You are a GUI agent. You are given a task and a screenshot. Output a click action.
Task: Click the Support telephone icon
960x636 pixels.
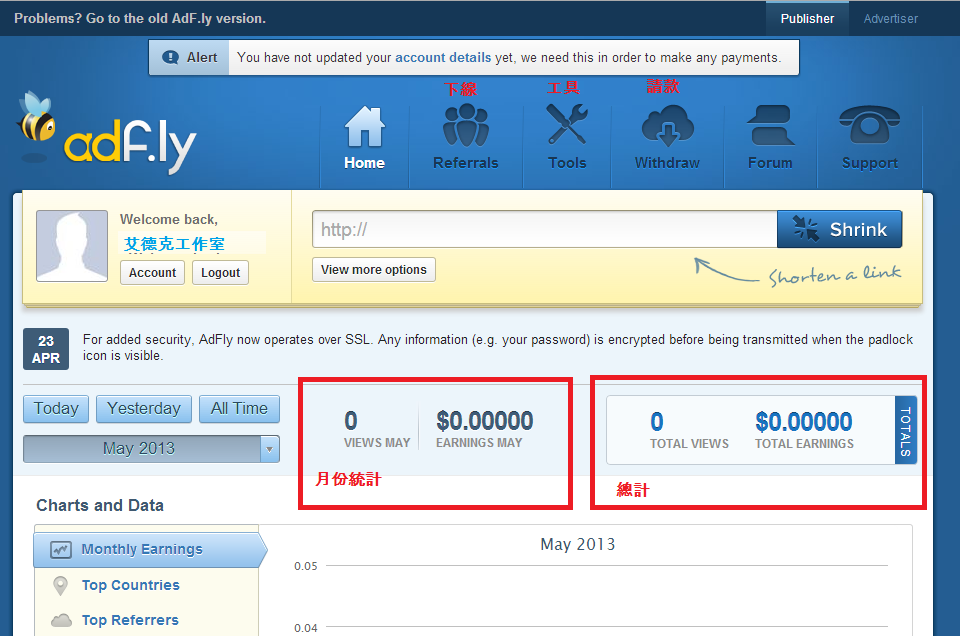point(869,124)
